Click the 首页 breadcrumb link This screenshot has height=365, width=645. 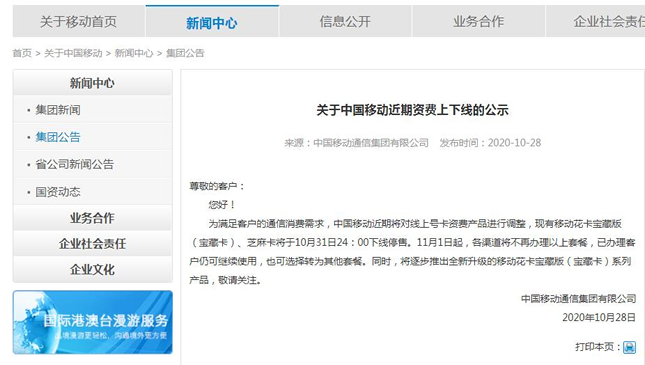22,53
